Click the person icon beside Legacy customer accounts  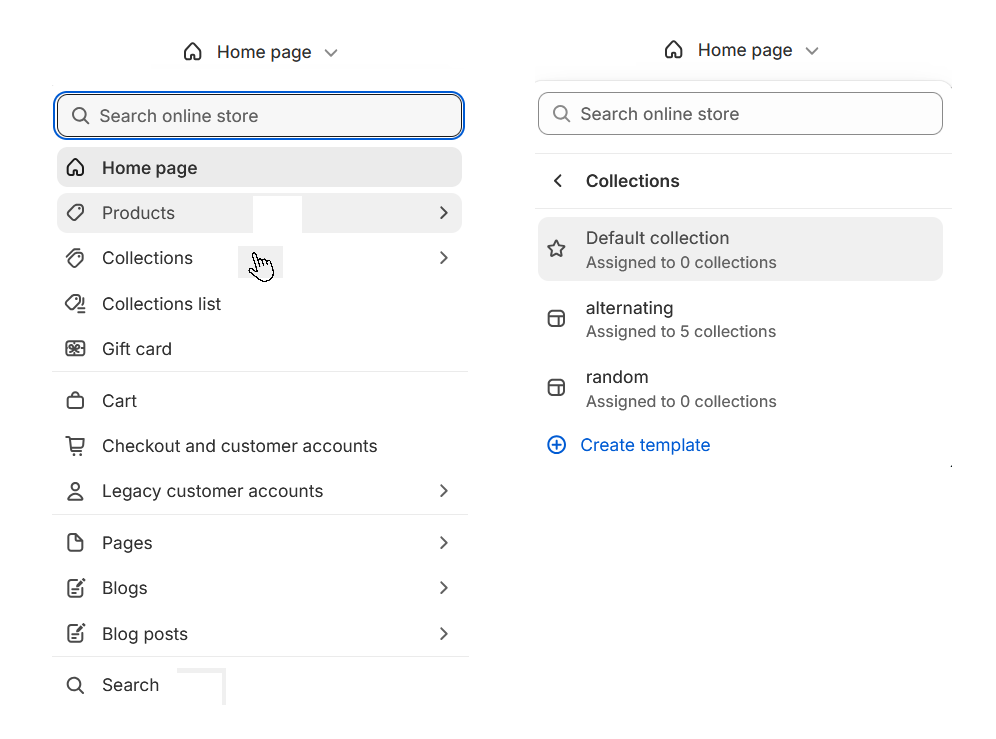[x=76, y=491]
